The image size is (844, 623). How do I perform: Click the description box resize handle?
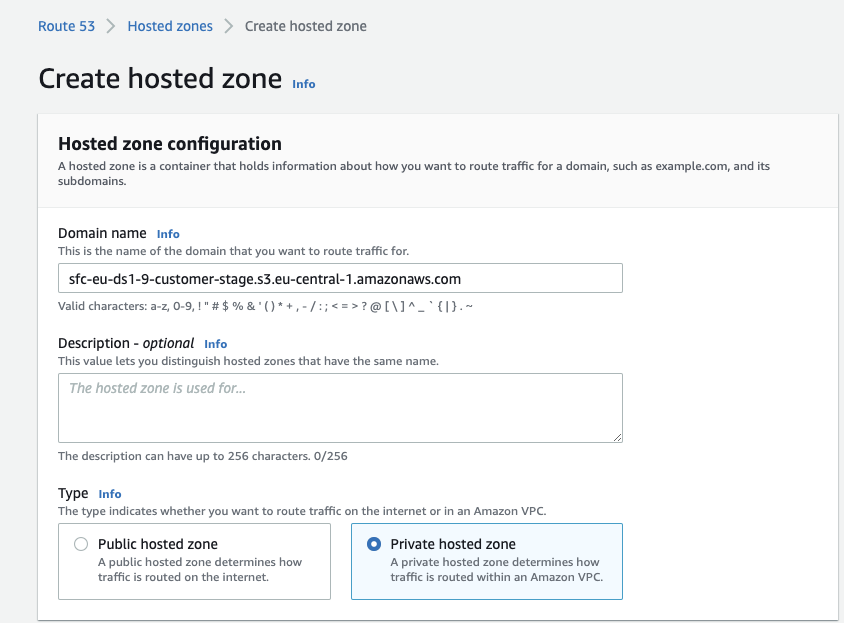617,437
